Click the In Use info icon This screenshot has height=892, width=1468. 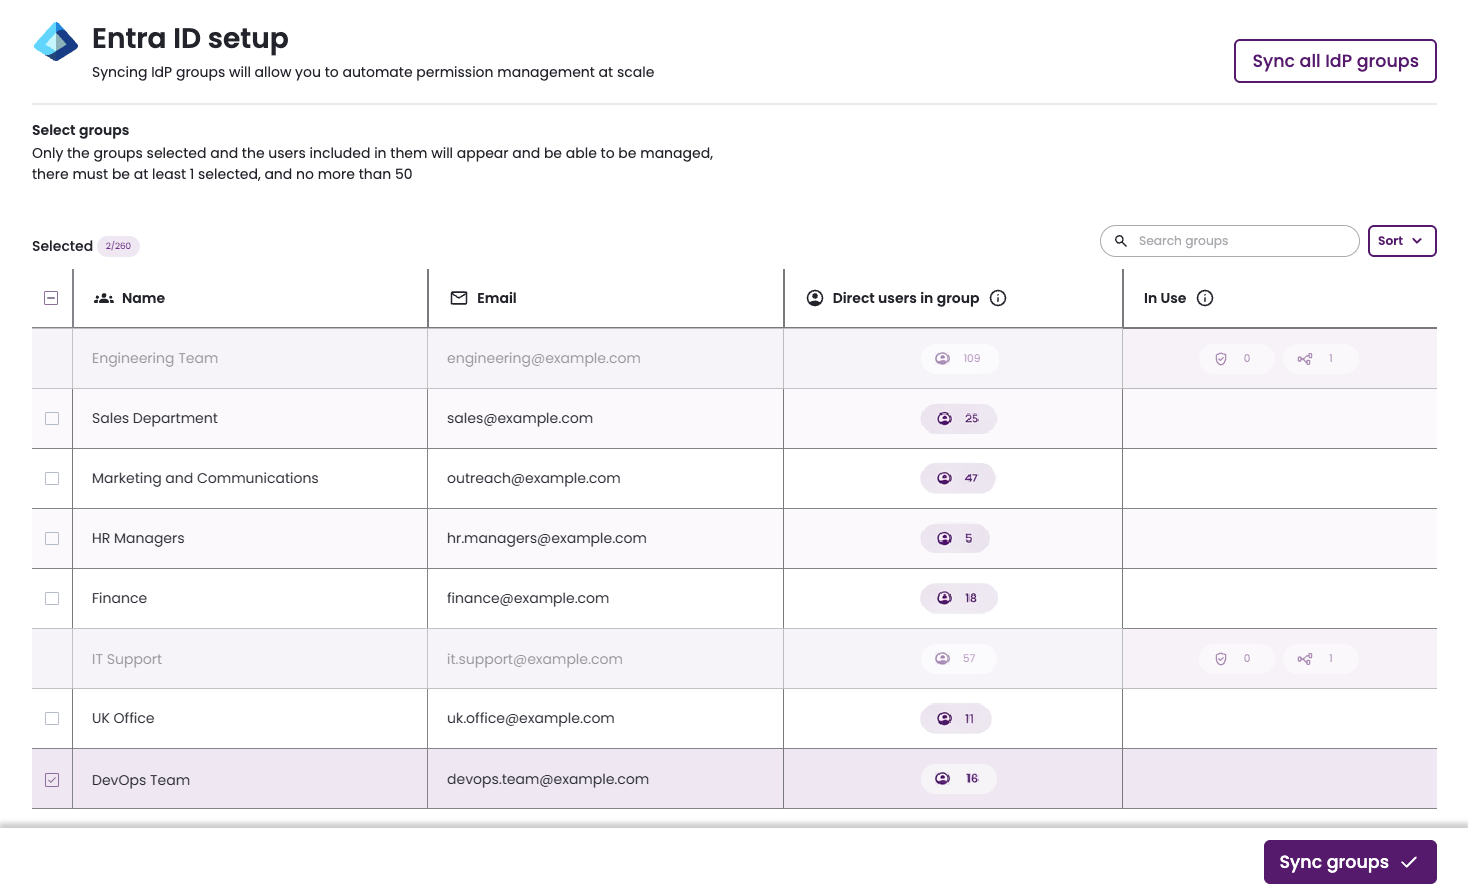click(x=1205, y=298)
